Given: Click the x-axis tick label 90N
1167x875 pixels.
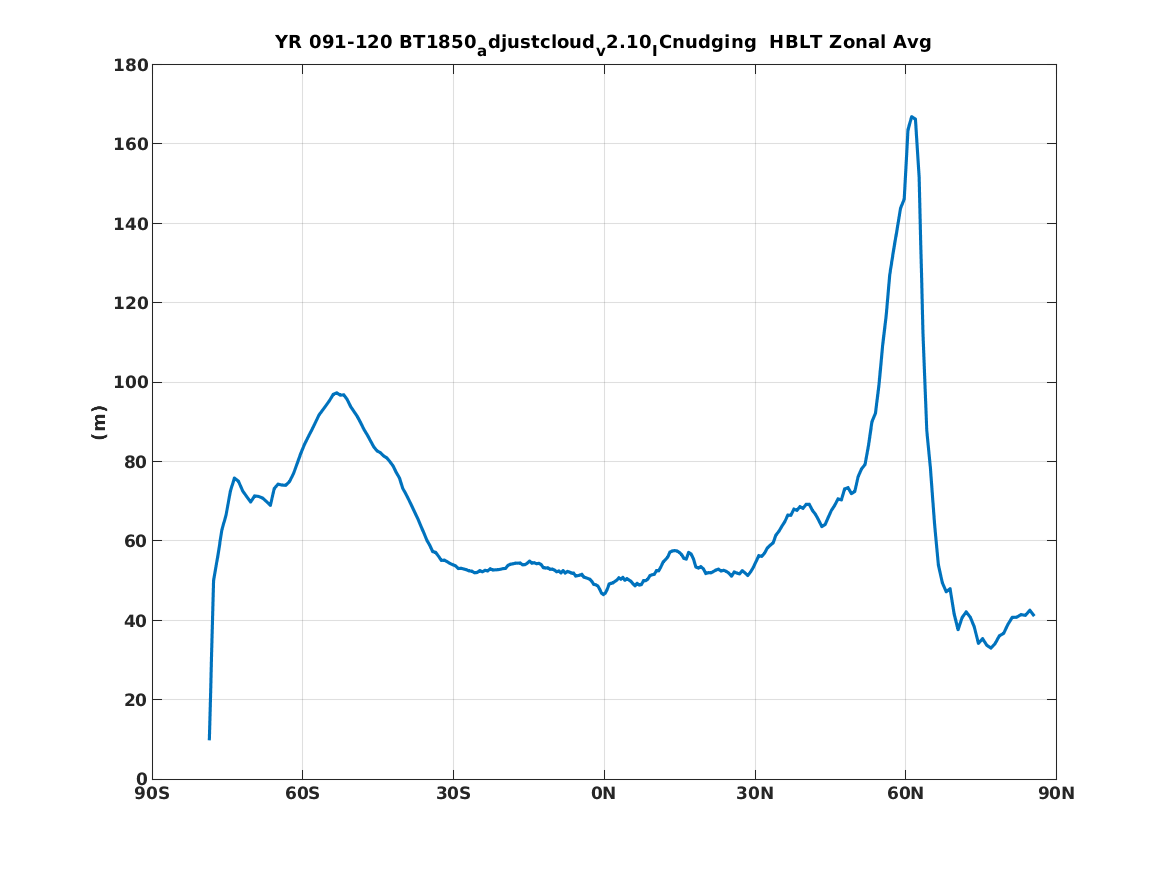Looking at the screenshot, I should pos(1056,794).
